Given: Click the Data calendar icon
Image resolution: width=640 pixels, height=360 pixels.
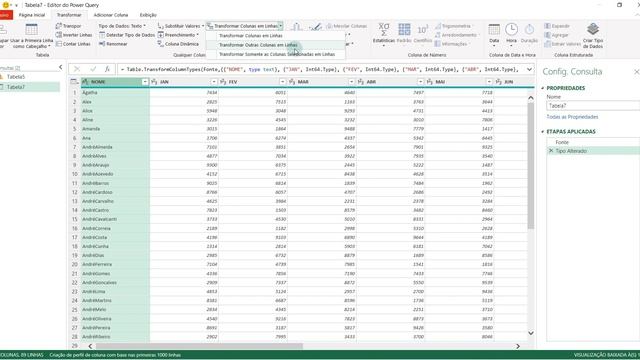Looking at the screenshot, I should [494, 29].
